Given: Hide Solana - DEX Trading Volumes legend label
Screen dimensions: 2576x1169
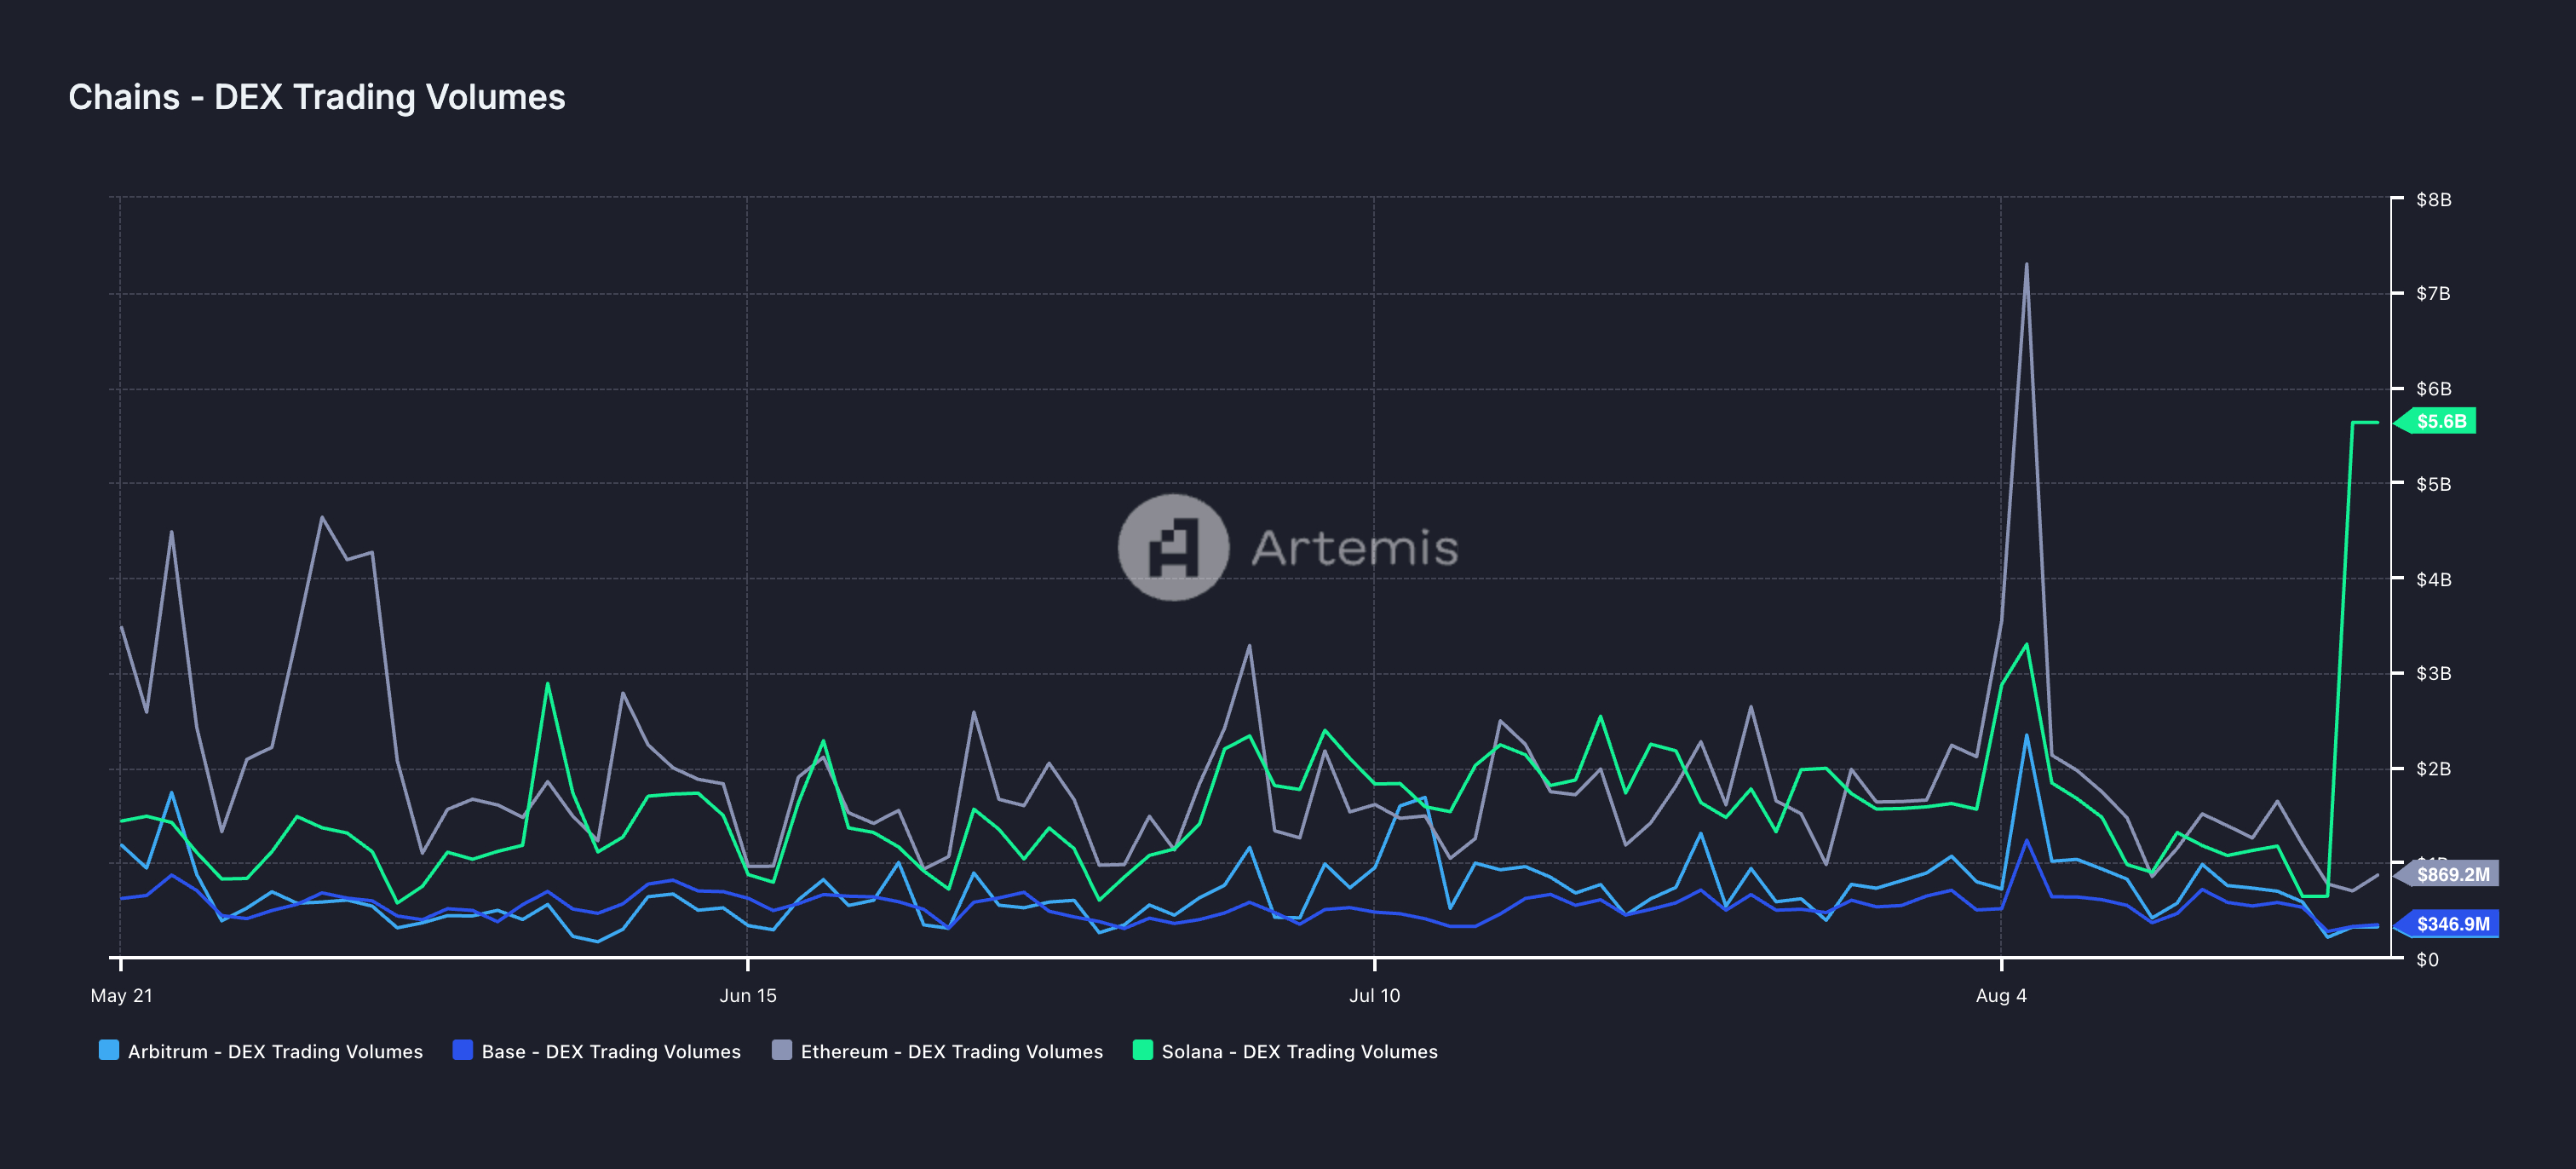Looking at the screenshot, I should click(x=1299, y=1051).
